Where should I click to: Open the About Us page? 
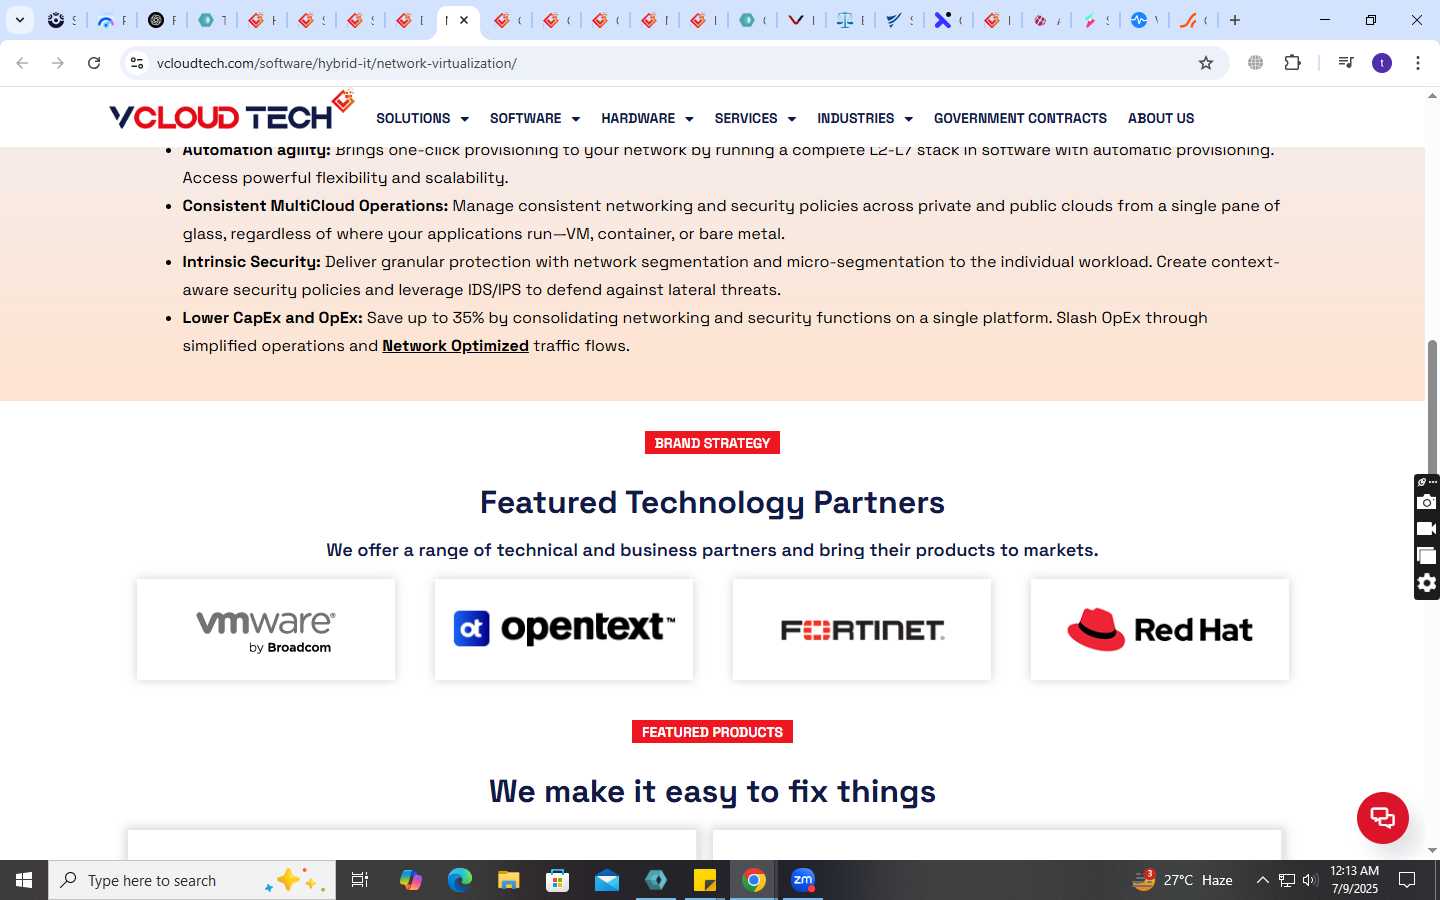click(1161, 118)
